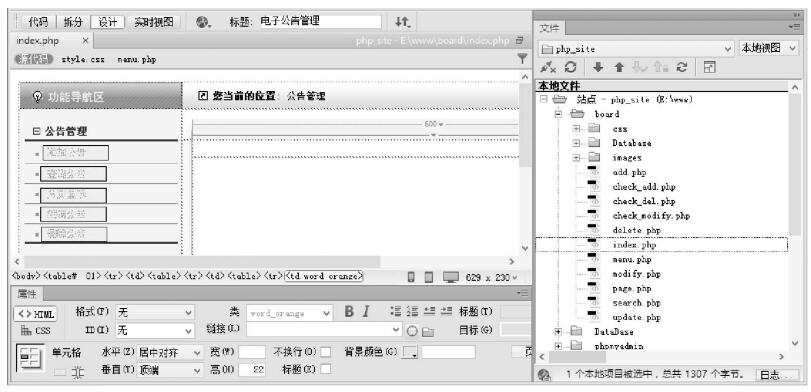
Task: Switch Properties panel to CSS mode
Action: coord(36,331)
